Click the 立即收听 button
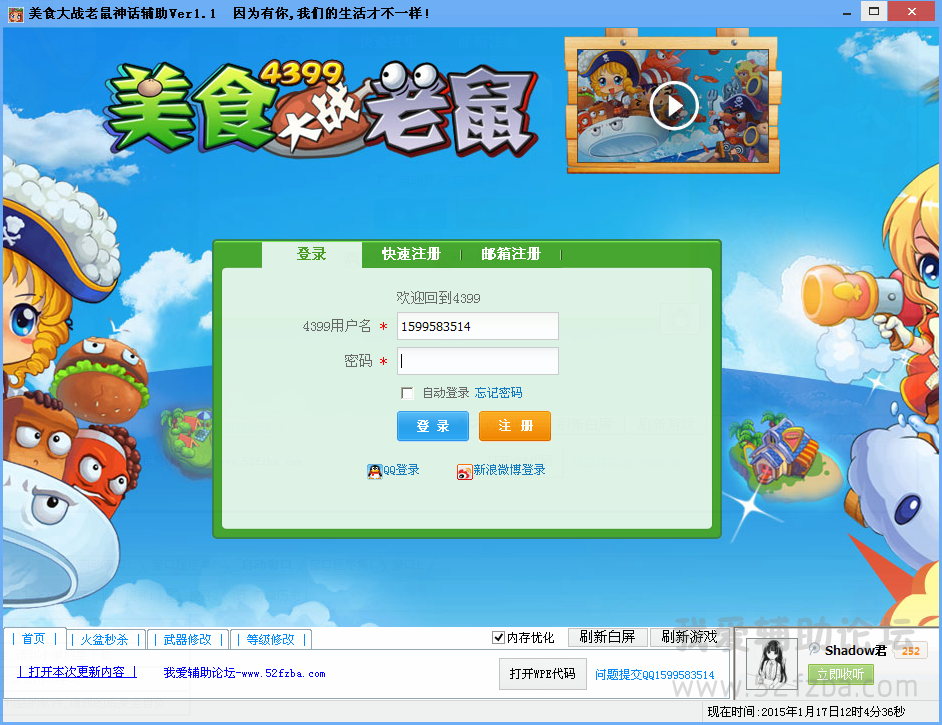 coord(840,675)
